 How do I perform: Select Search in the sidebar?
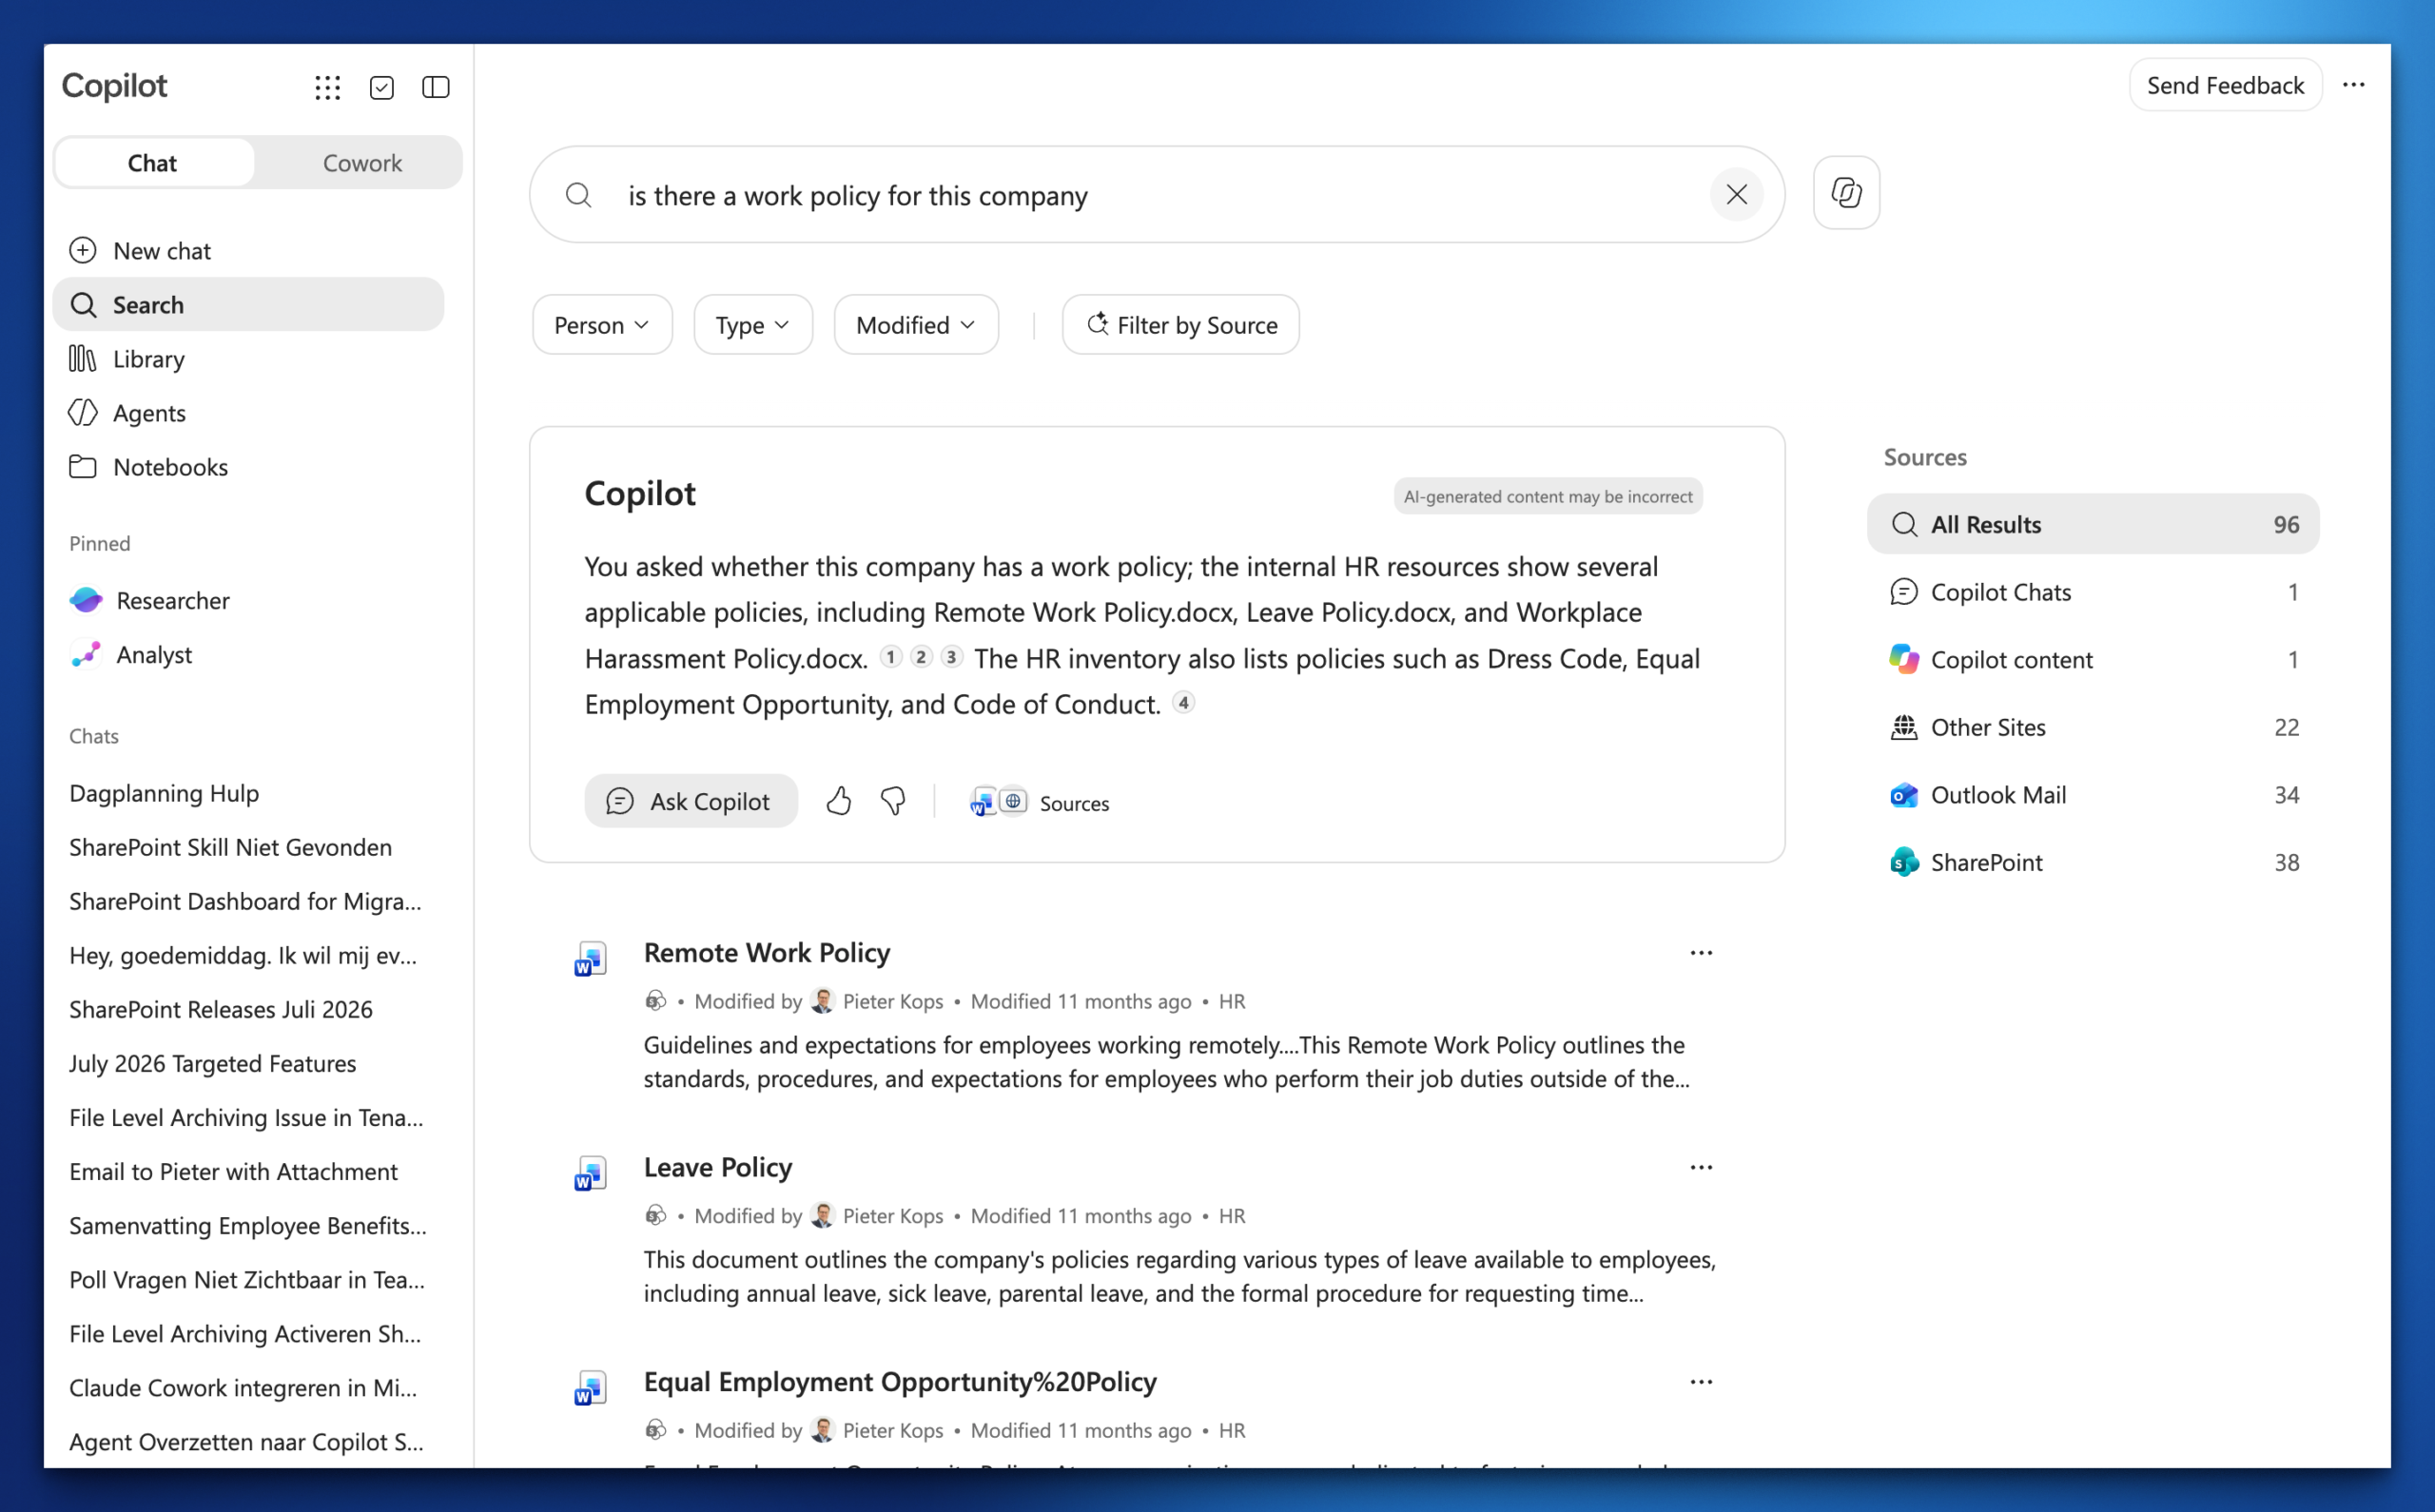point(248,304)
